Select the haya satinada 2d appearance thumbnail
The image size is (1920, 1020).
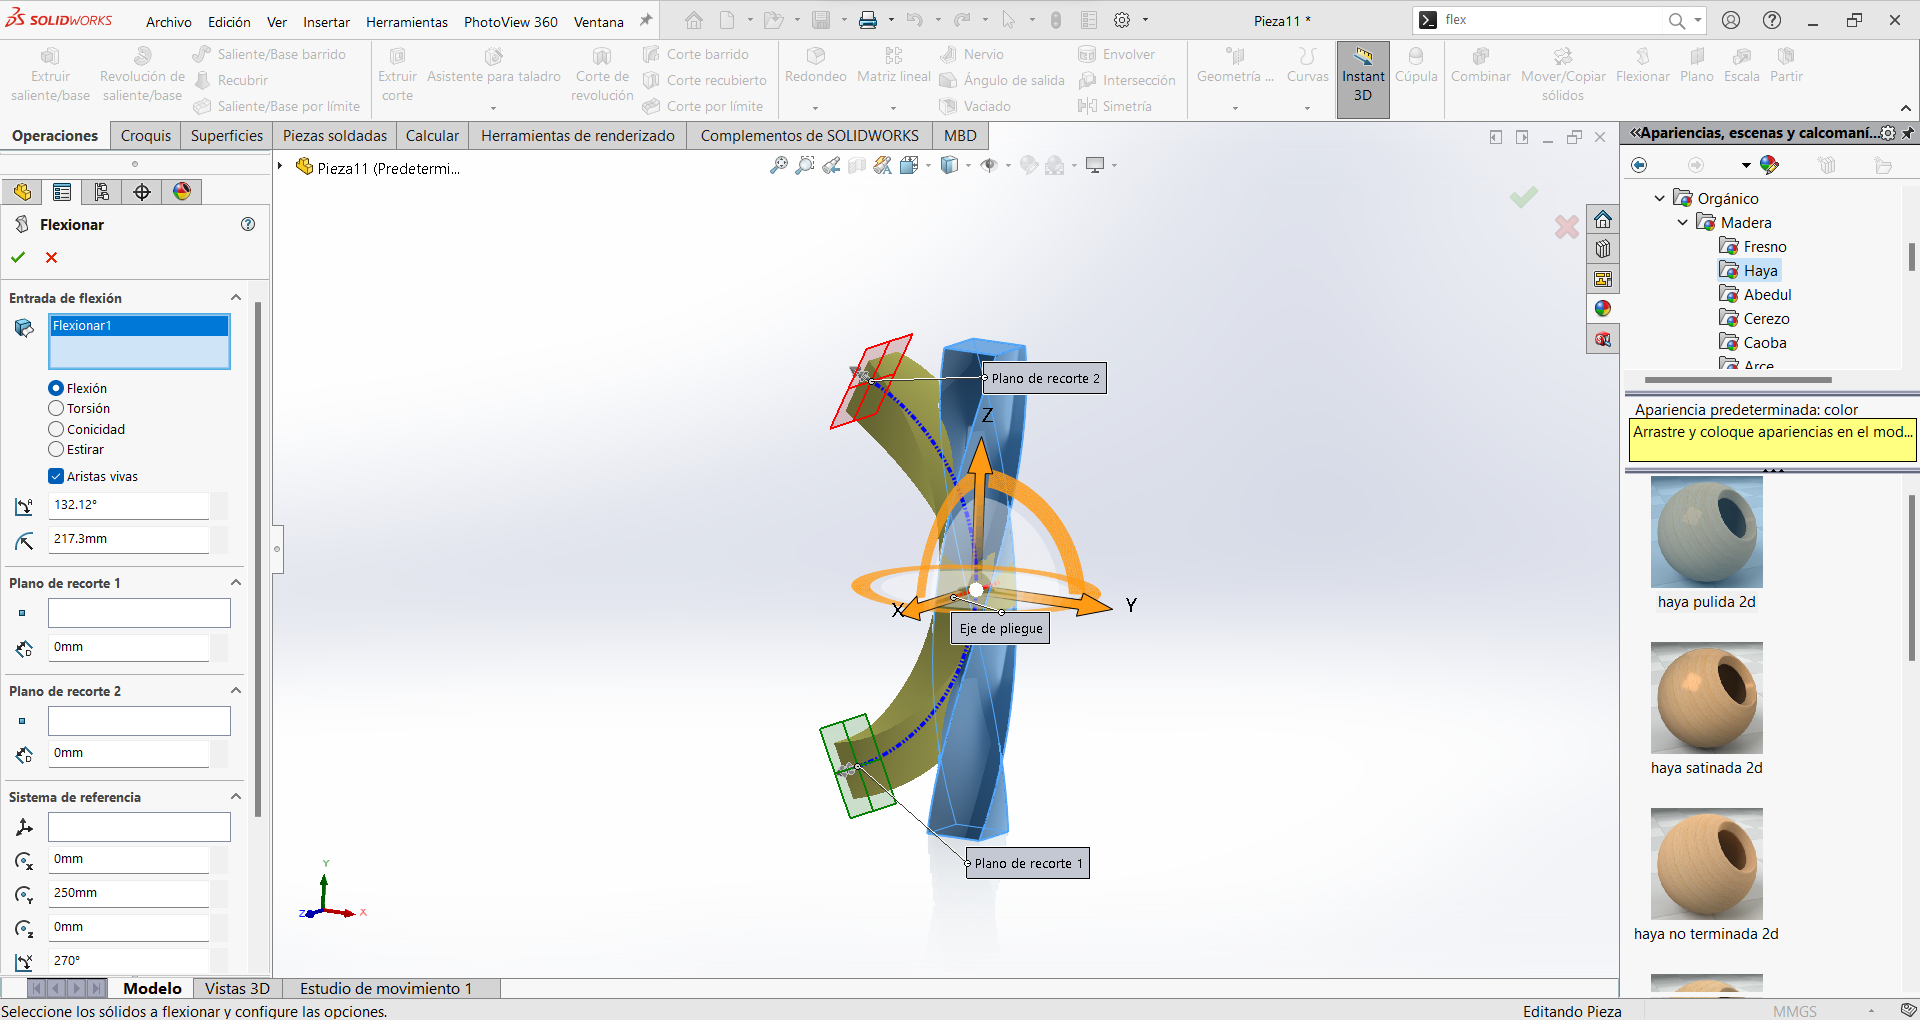click(x=1706, y=698)
